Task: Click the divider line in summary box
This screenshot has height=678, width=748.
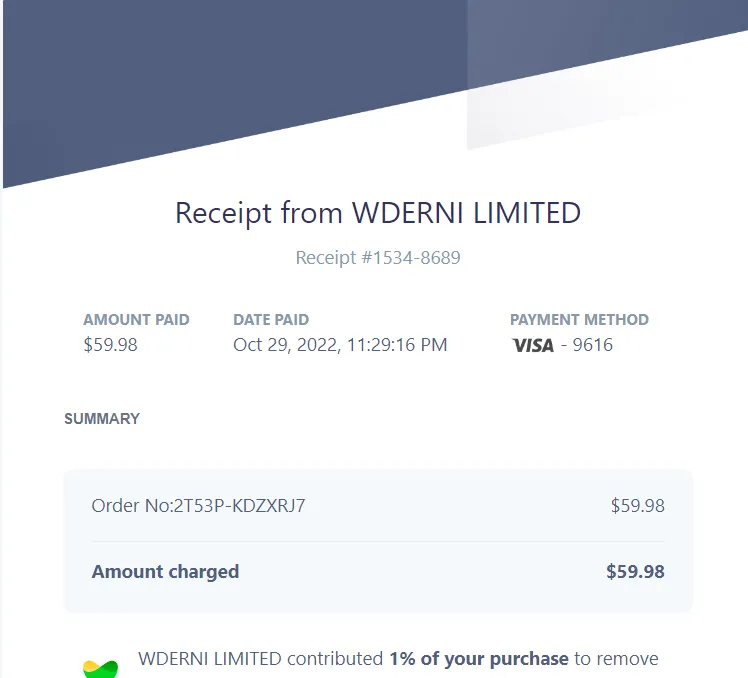Action: point(378,542)
